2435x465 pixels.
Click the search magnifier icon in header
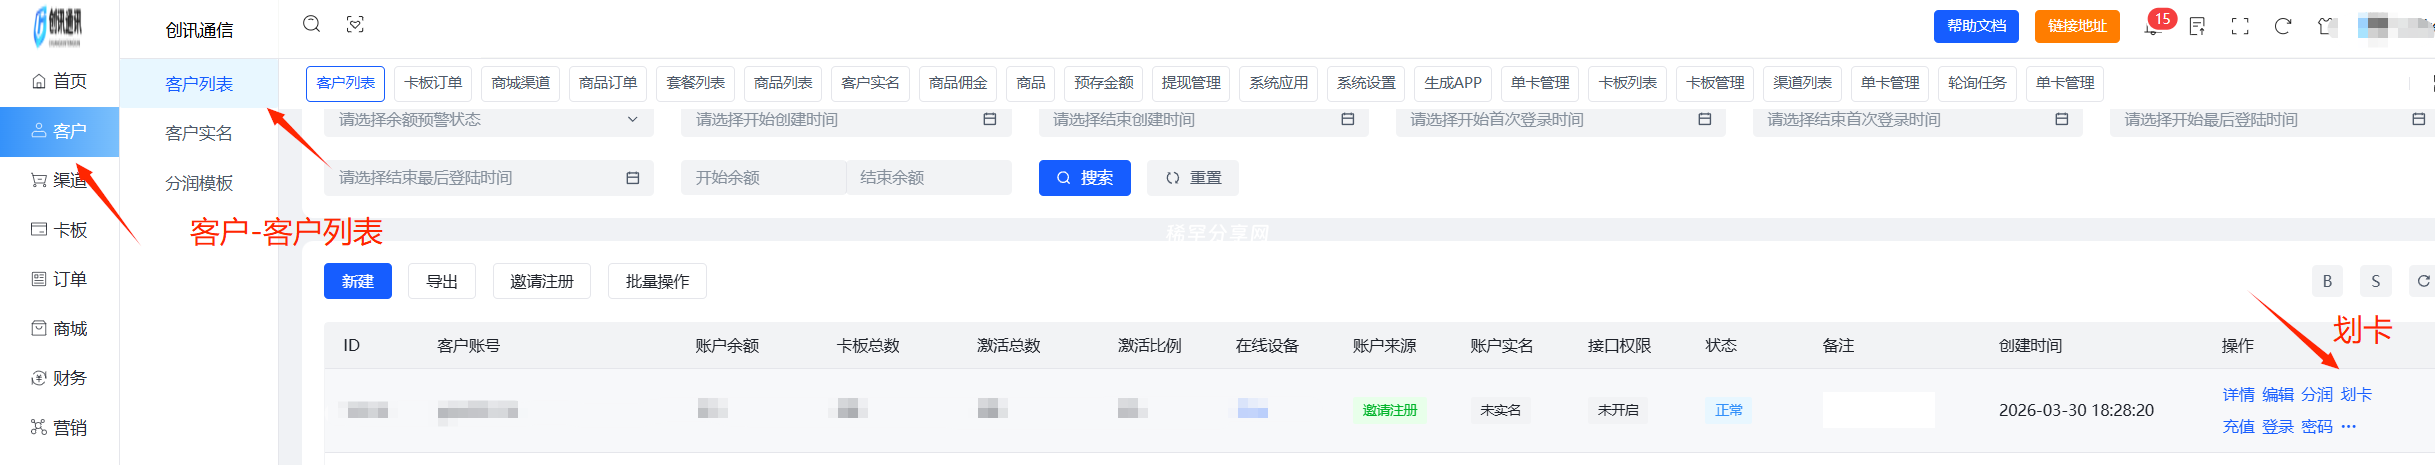pyautogui.click(x=312, y=24)
